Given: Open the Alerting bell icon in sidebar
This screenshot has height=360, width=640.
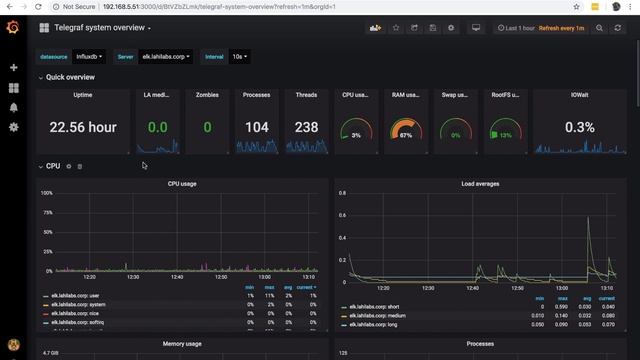Looking at the screenshot, I should point(13,107).
